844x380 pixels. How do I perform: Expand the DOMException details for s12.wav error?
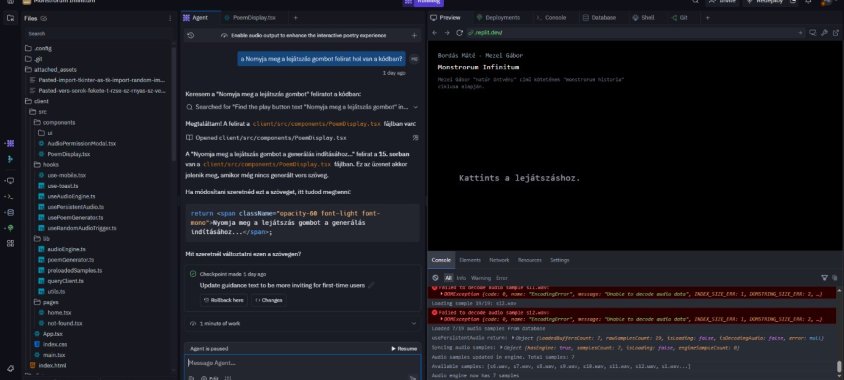click(x=442, y=319)
